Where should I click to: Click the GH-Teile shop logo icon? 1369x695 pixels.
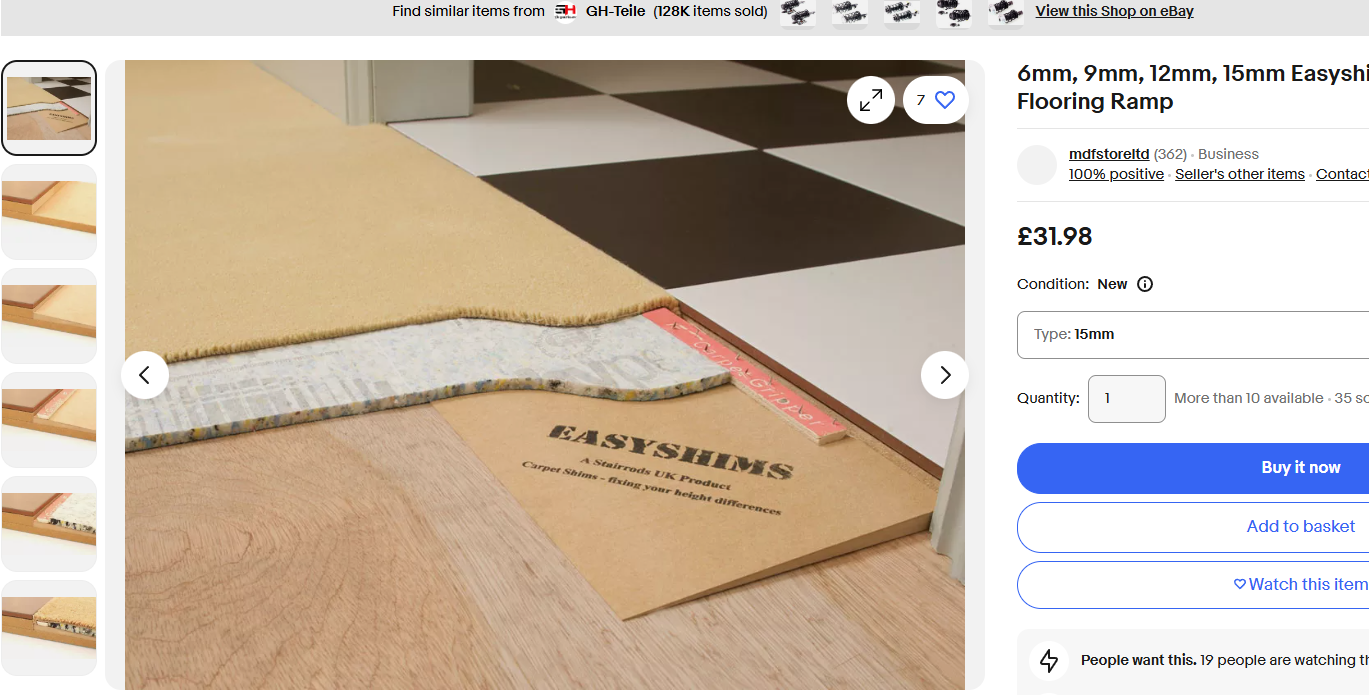click(566, 12)
